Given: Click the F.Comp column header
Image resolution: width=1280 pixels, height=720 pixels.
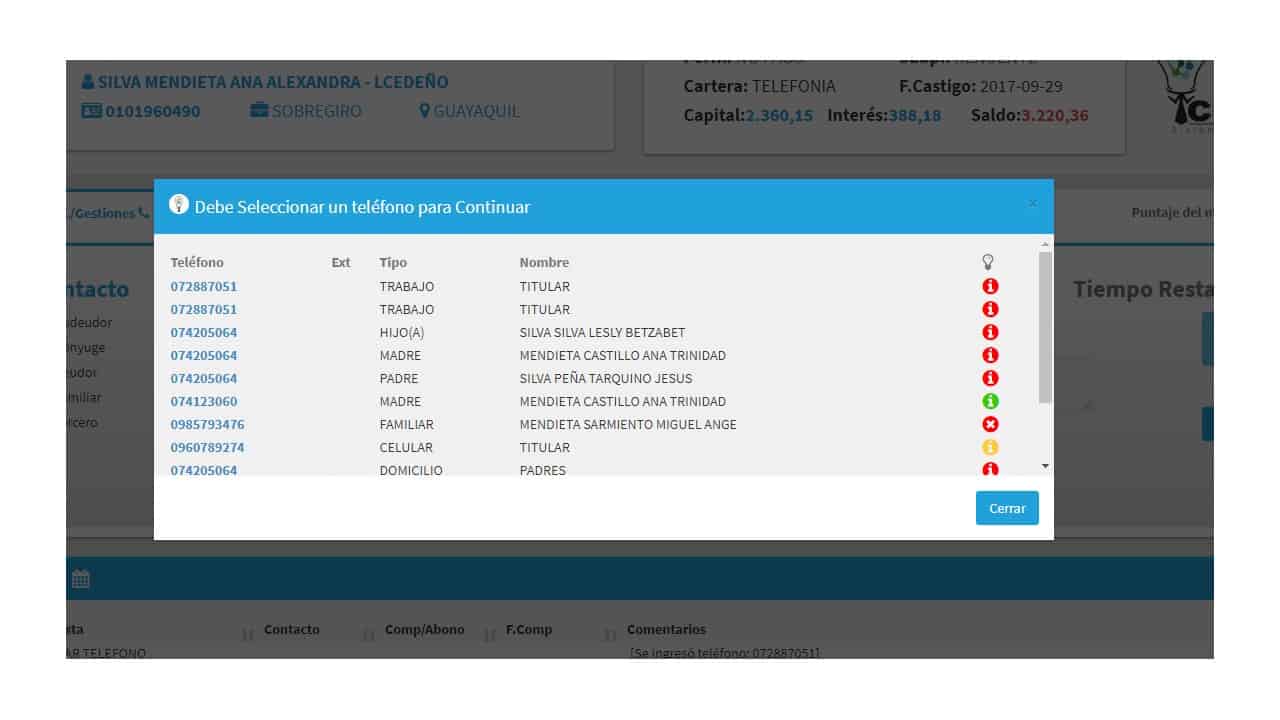Looking at the screenshot, I should click(529, 629).
